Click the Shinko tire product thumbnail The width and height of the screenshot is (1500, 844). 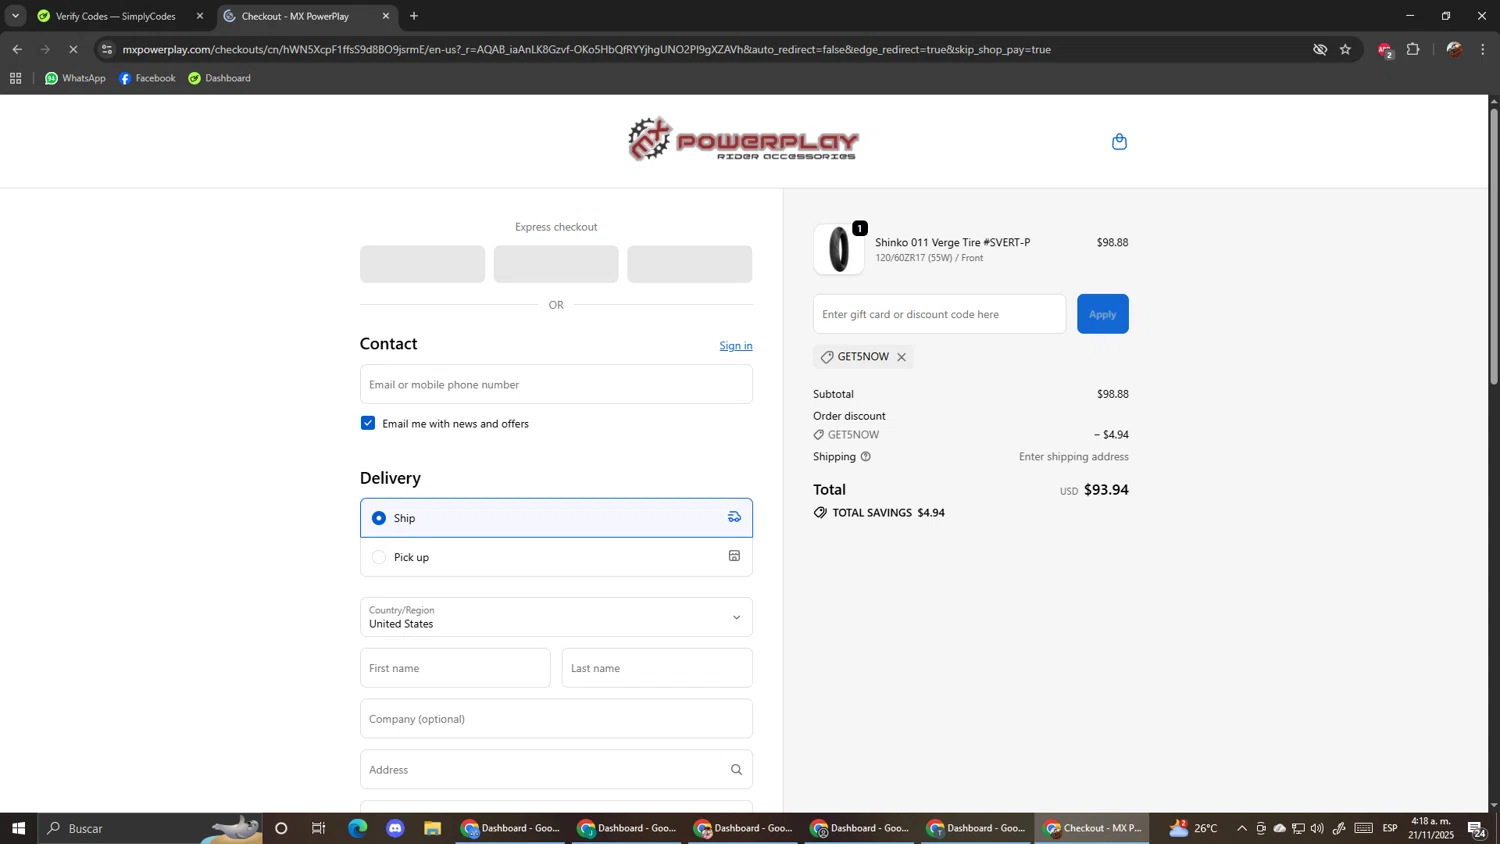tap(839, 249)
